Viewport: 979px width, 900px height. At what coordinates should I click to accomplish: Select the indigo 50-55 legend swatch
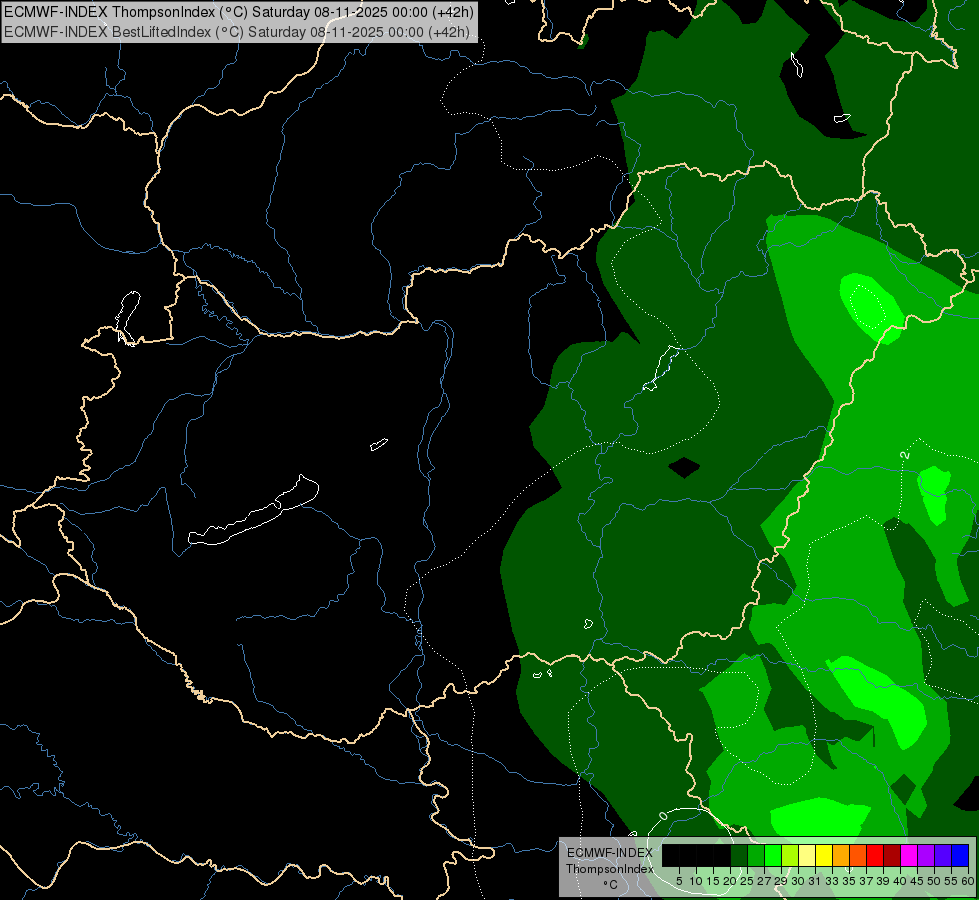(943, 855)
